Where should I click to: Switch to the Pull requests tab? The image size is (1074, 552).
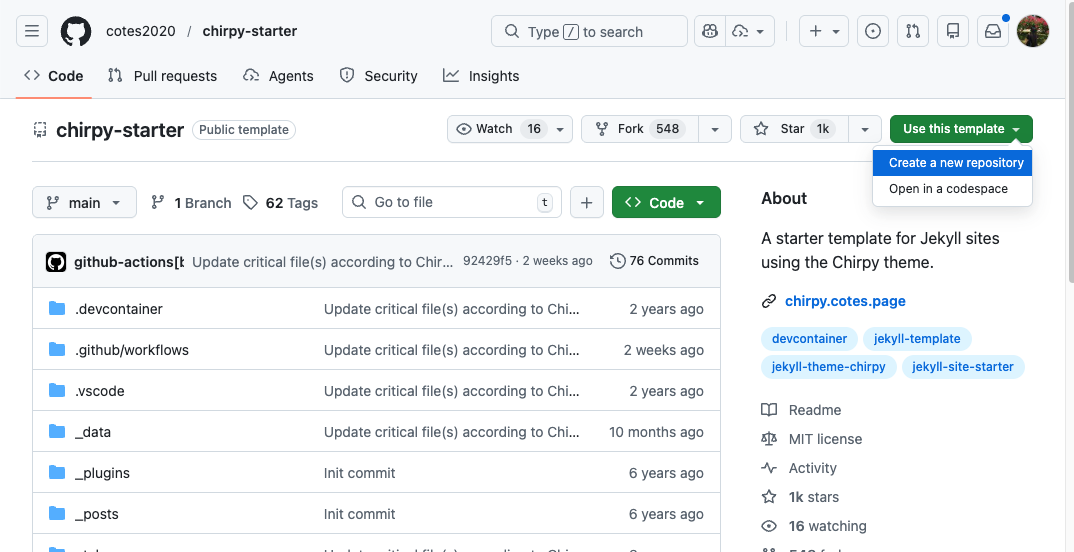click(x=162, y=76)
